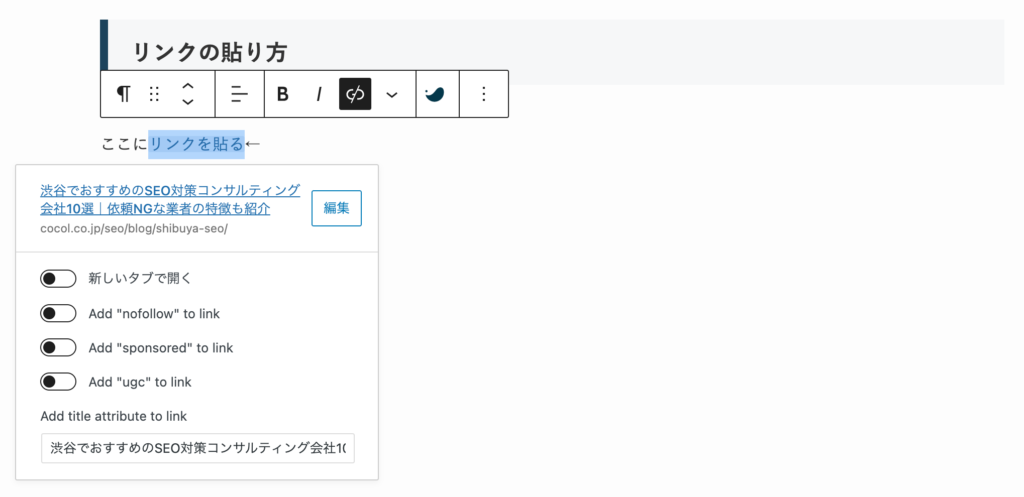Image resolution: width=1024 pixels, height=497 pixels.
Task: Toggle Add "nofollow" to link switch
Action: tap(58, 313)
